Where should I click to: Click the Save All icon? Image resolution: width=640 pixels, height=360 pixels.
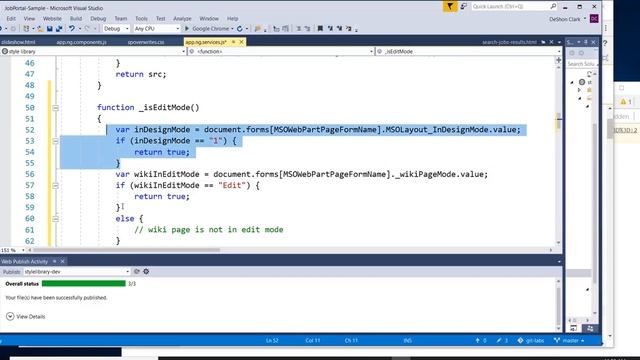tap(59, 29)
